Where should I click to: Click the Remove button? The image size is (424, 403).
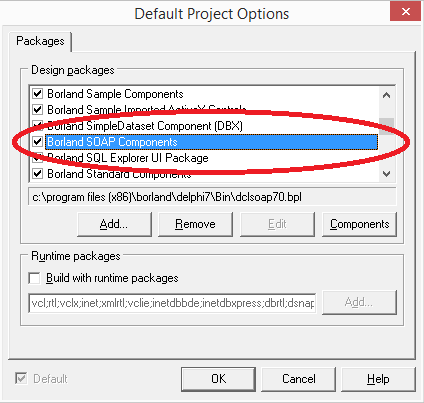tap(195, 224)
